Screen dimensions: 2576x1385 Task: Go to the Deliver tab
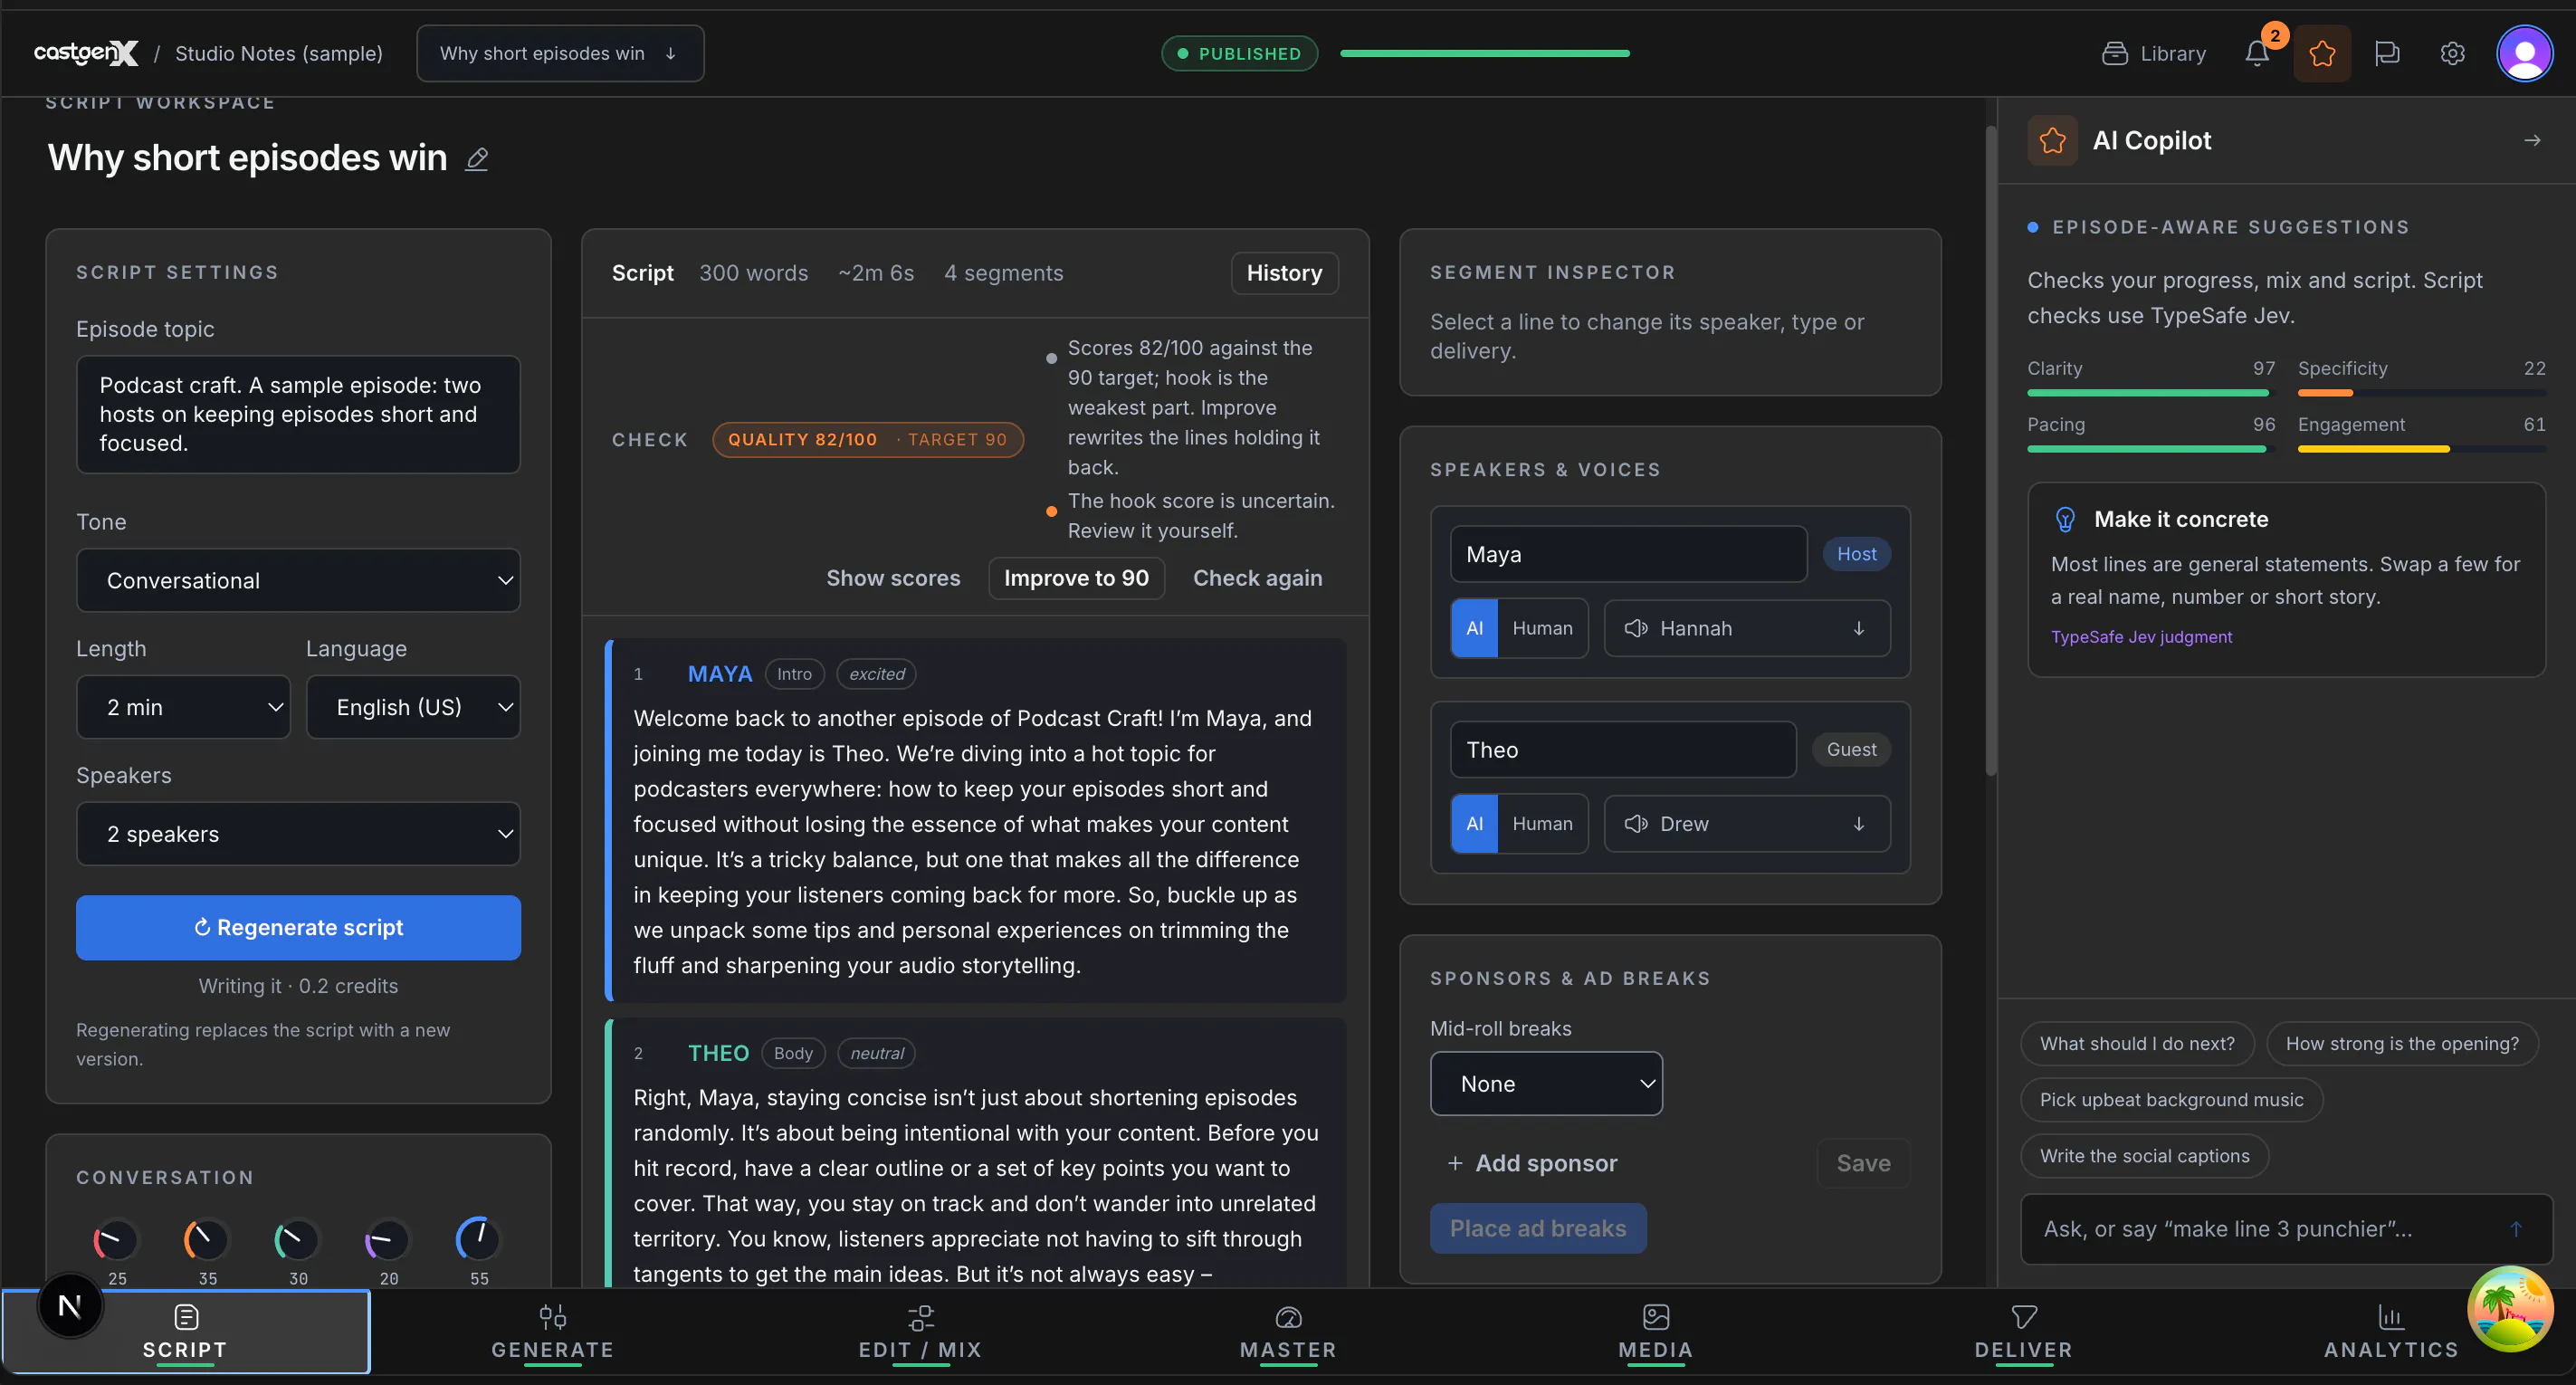coord(2023,1332)
